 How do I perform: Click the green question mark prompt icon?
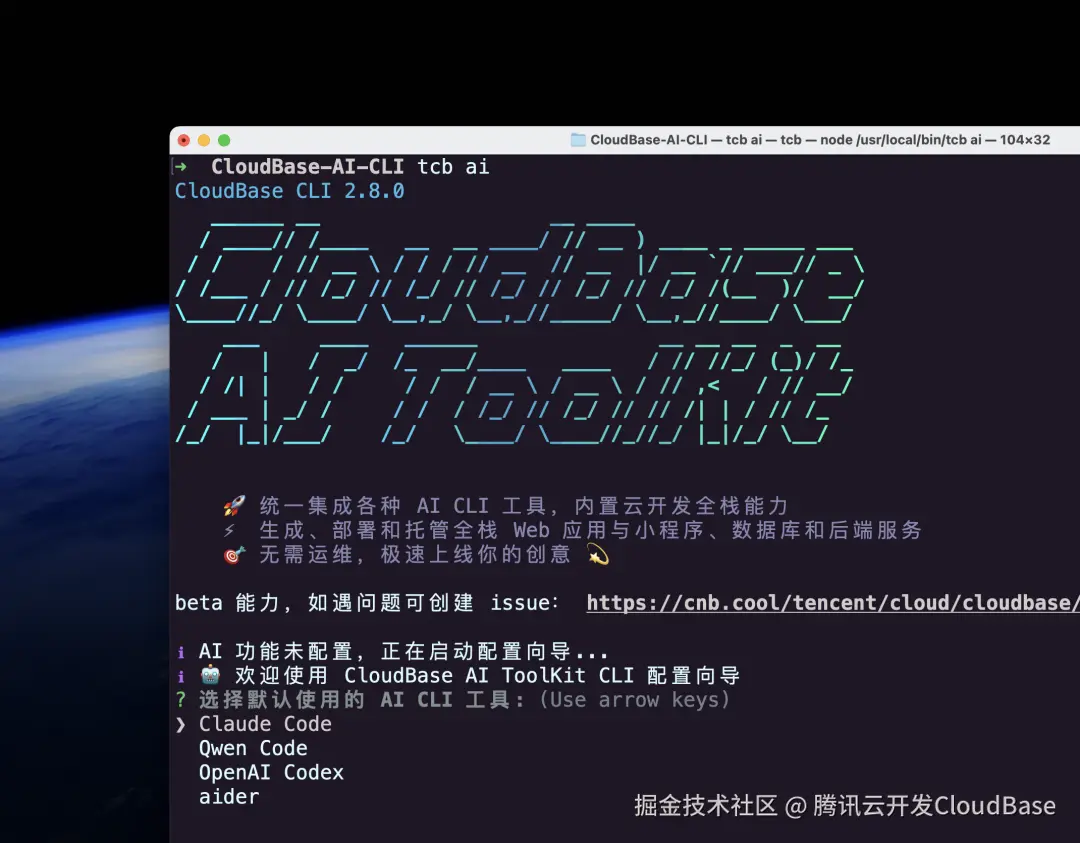coord(180,699)
